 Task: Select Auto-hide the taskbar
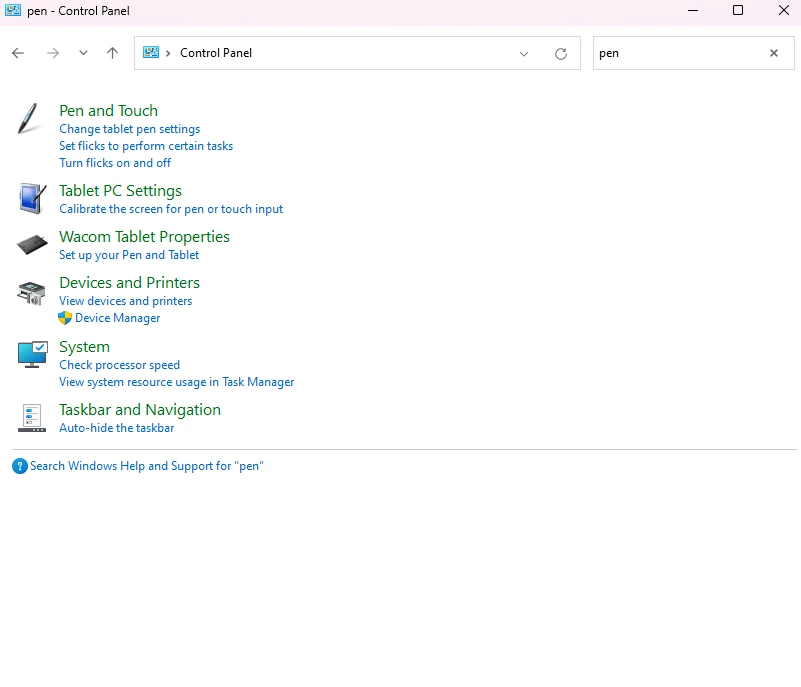(x=116, y=428)
